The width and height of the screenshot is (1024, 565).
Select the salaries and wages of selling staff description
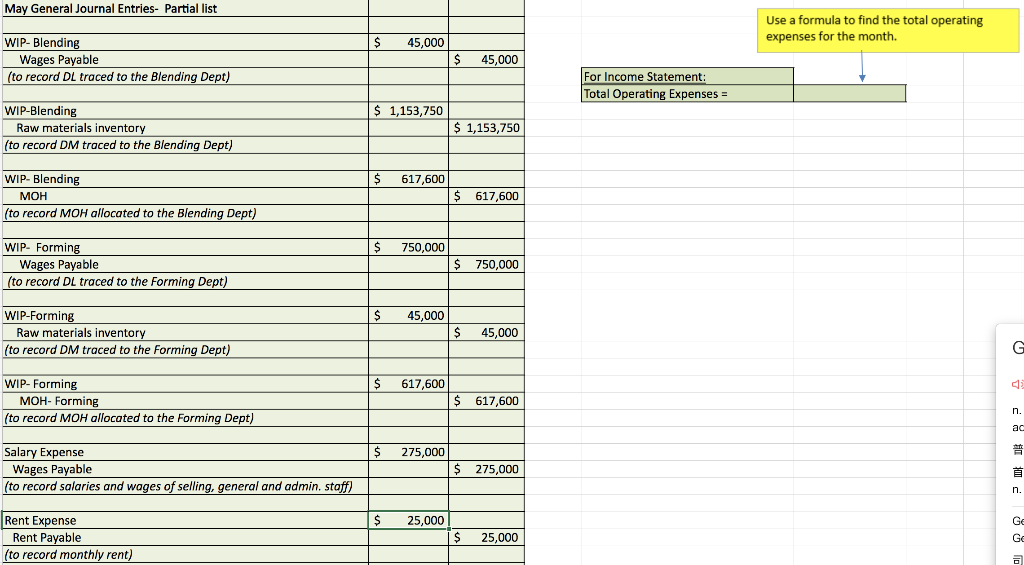click(x=178, y=486)
